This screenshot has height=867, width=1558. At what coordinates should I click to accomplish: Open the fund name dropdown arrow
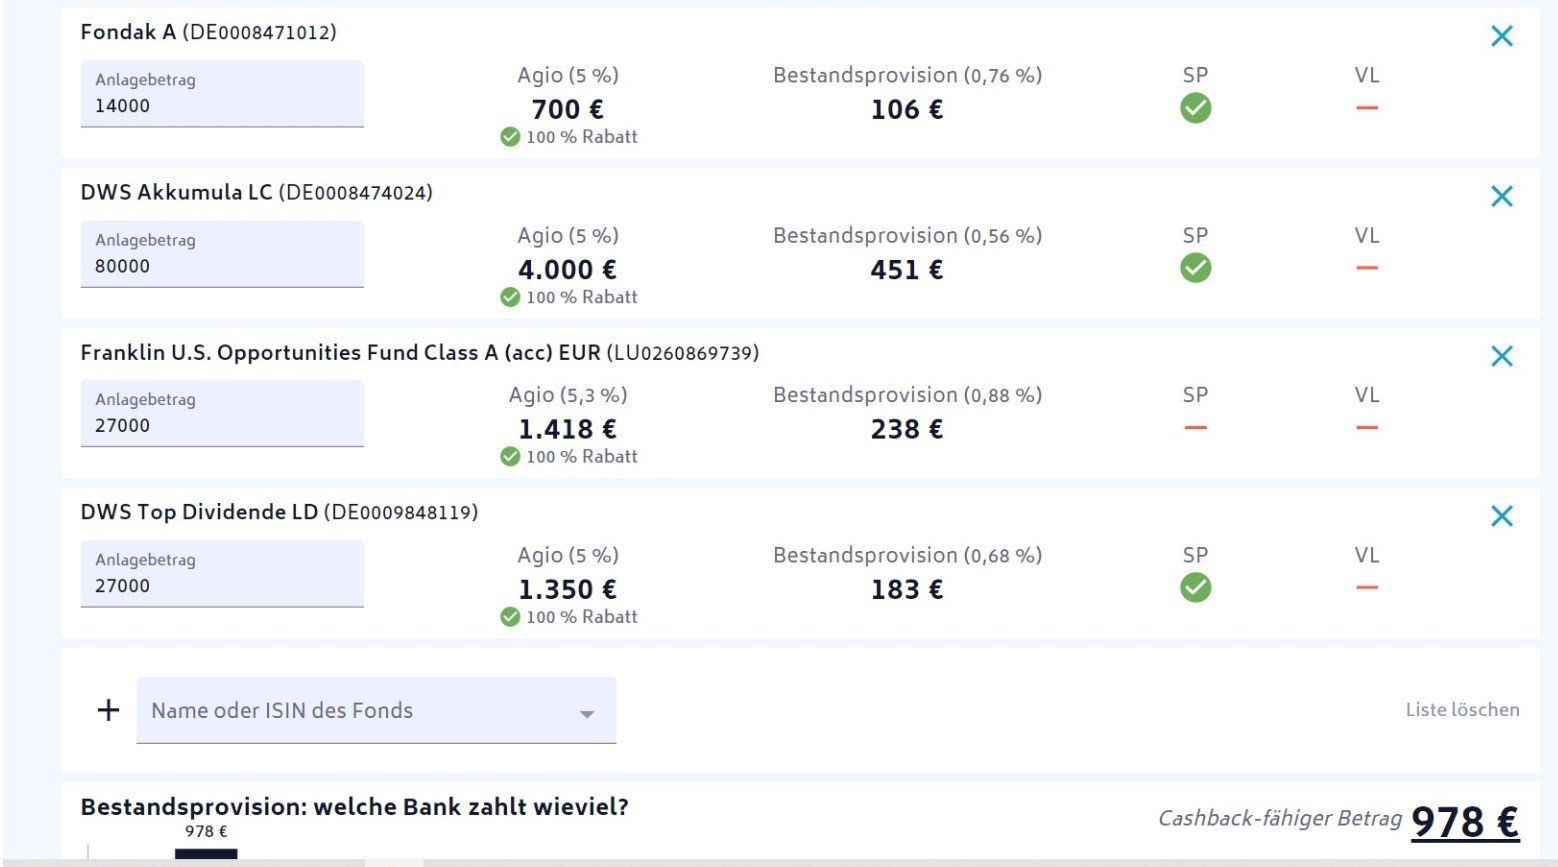pyautogui.click(x=587, y=713)
